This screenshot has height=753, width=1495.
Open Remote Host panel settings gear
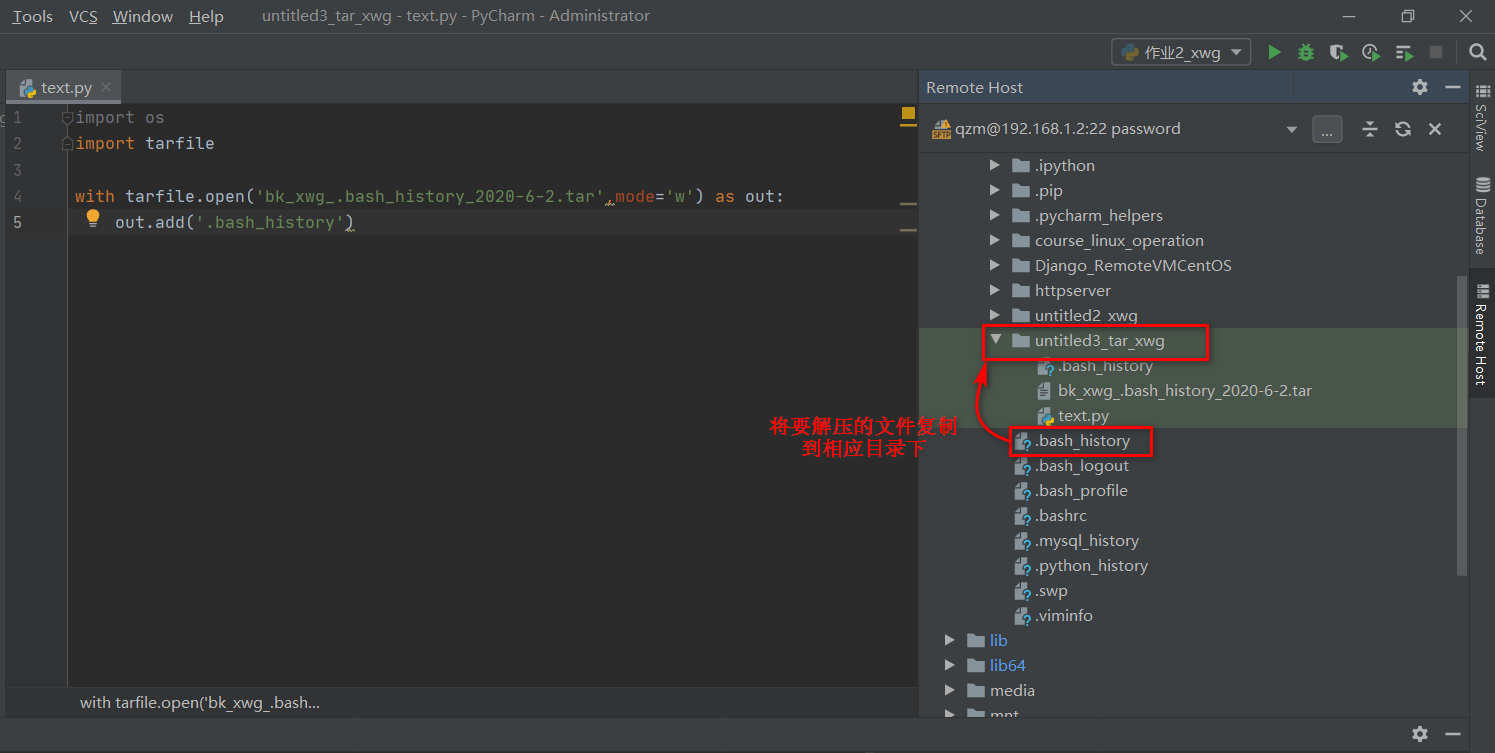(1420, 87)
